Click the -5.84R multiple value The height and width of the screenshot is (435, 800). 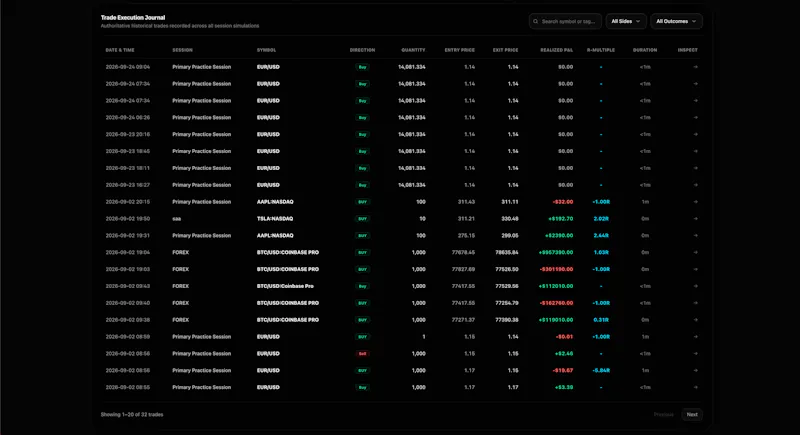601,370
